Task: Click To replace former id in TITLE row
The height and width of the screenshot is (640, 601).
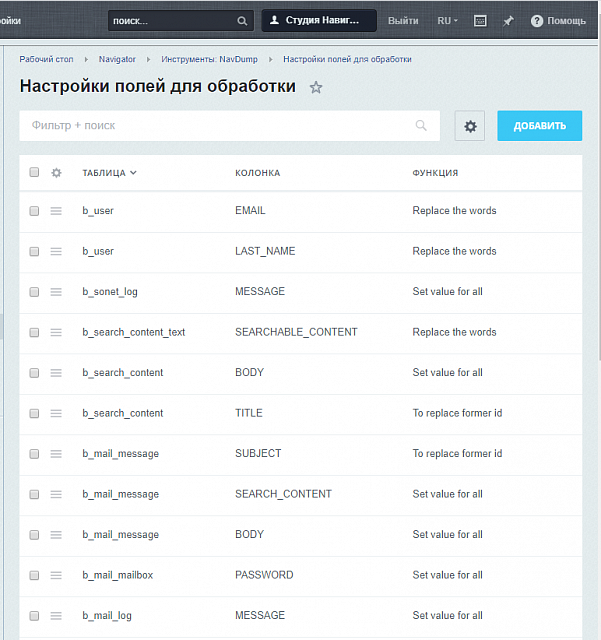Action: [457, 413]
